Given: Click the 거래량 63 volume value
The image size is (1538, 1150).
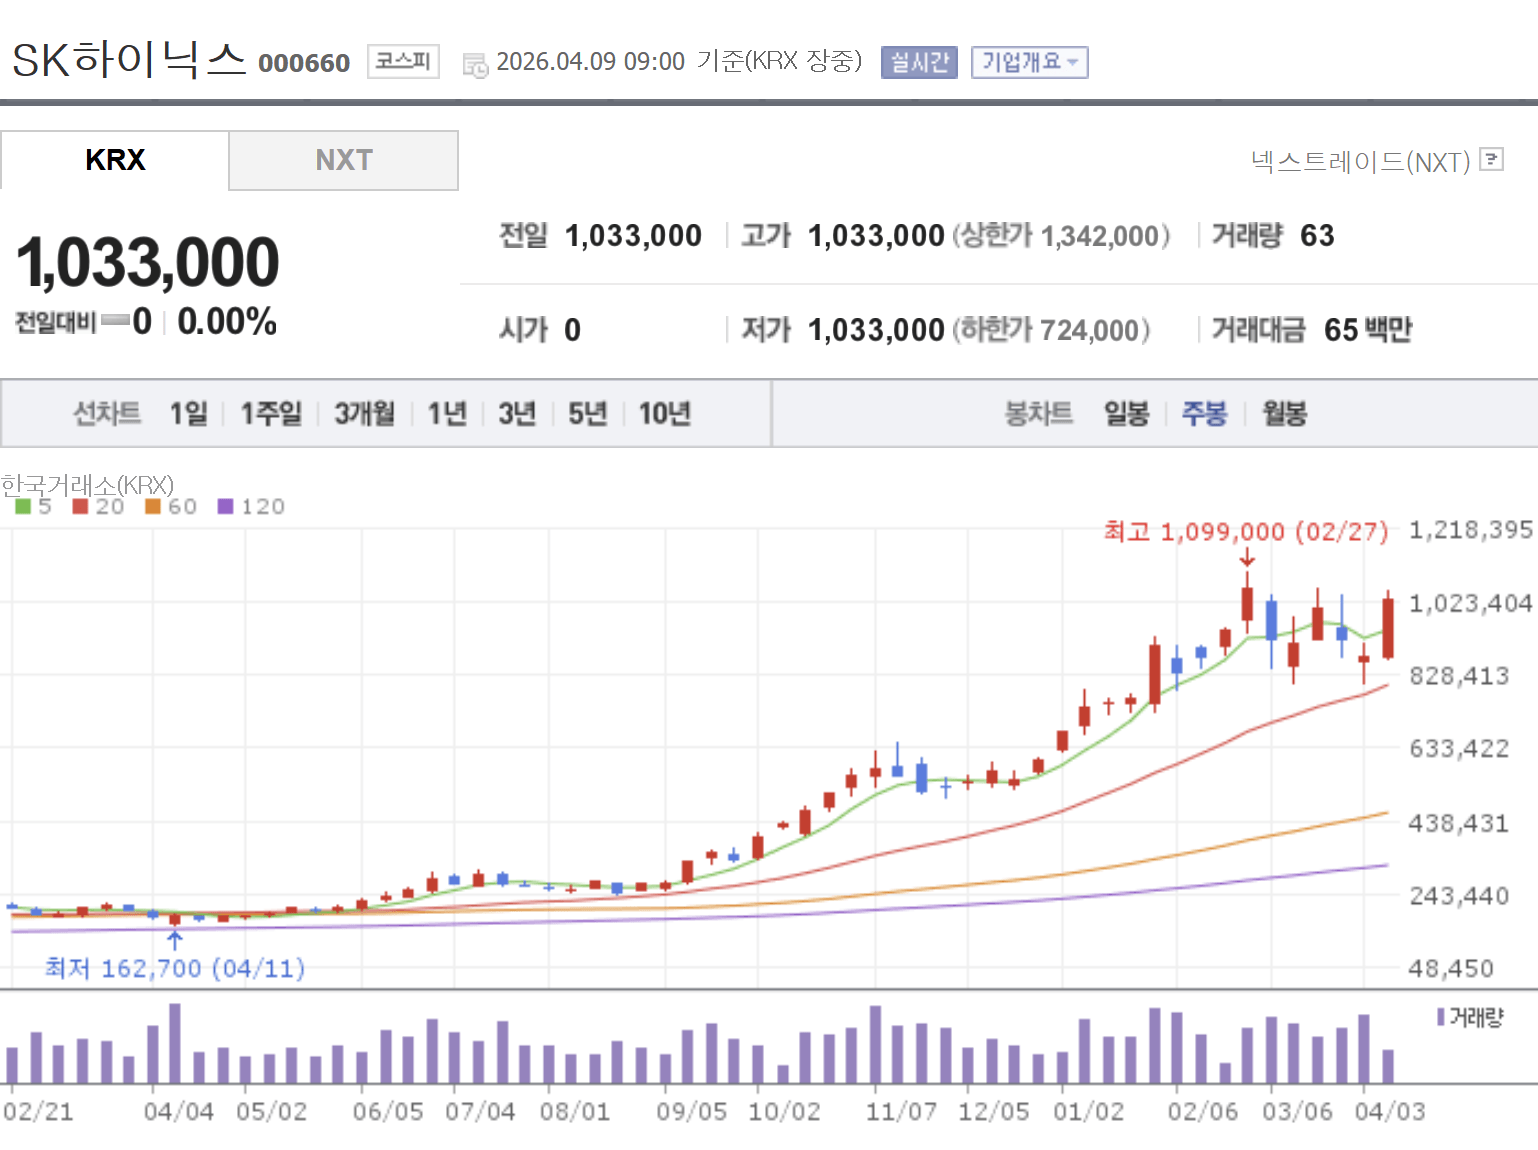Looking at the screenshot, I should pyautogui.click(x=1317, y=236).
